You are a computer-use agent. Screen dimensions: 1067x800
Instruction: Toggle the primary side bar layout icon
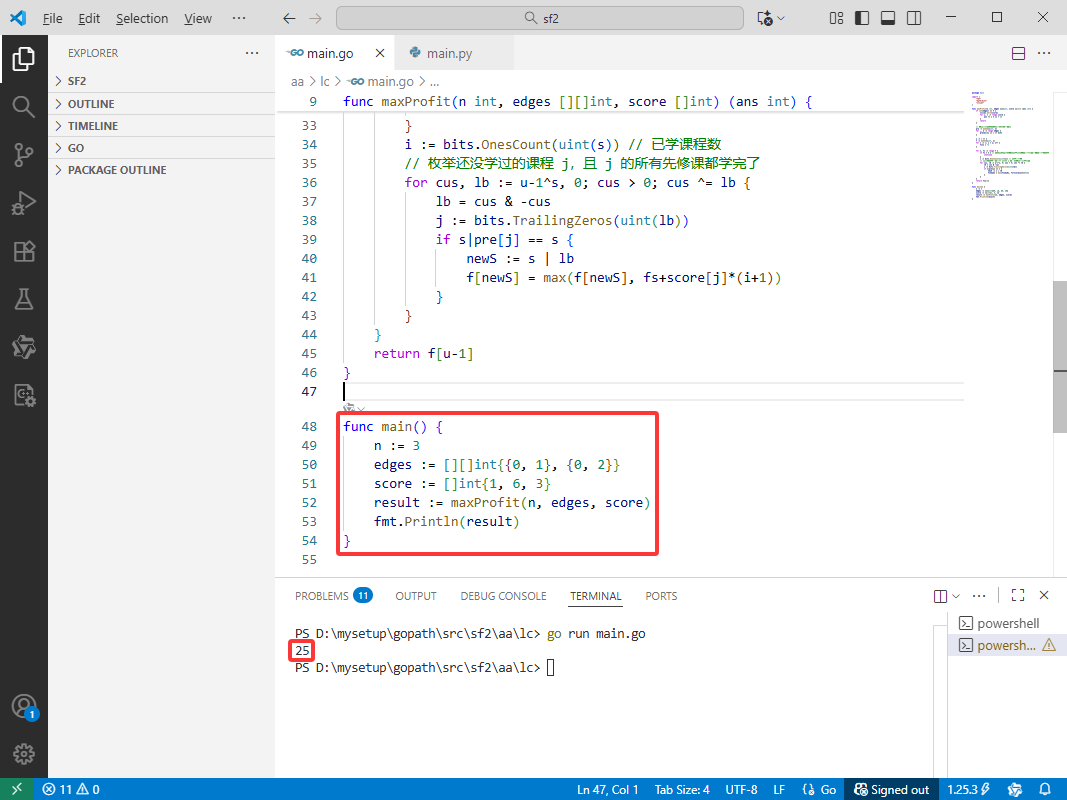click(862, 18)
